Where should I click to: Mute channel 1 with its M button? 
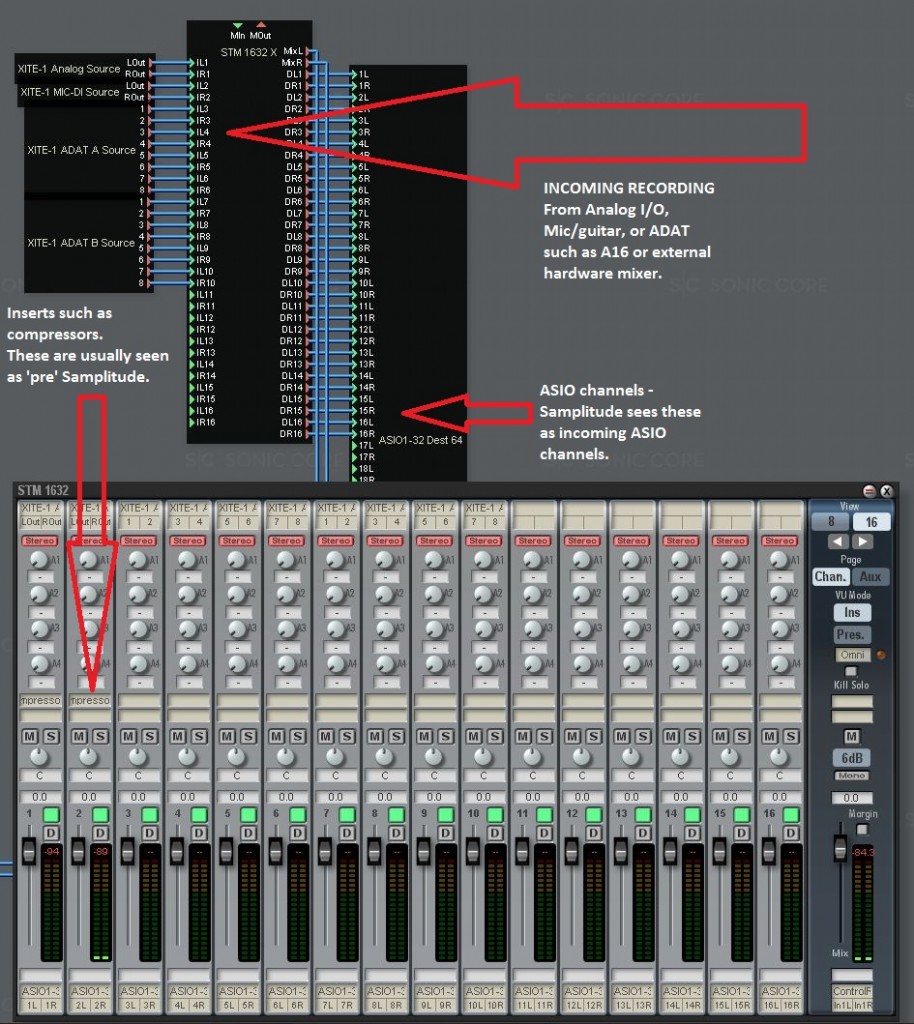click(x=30, y=737)
